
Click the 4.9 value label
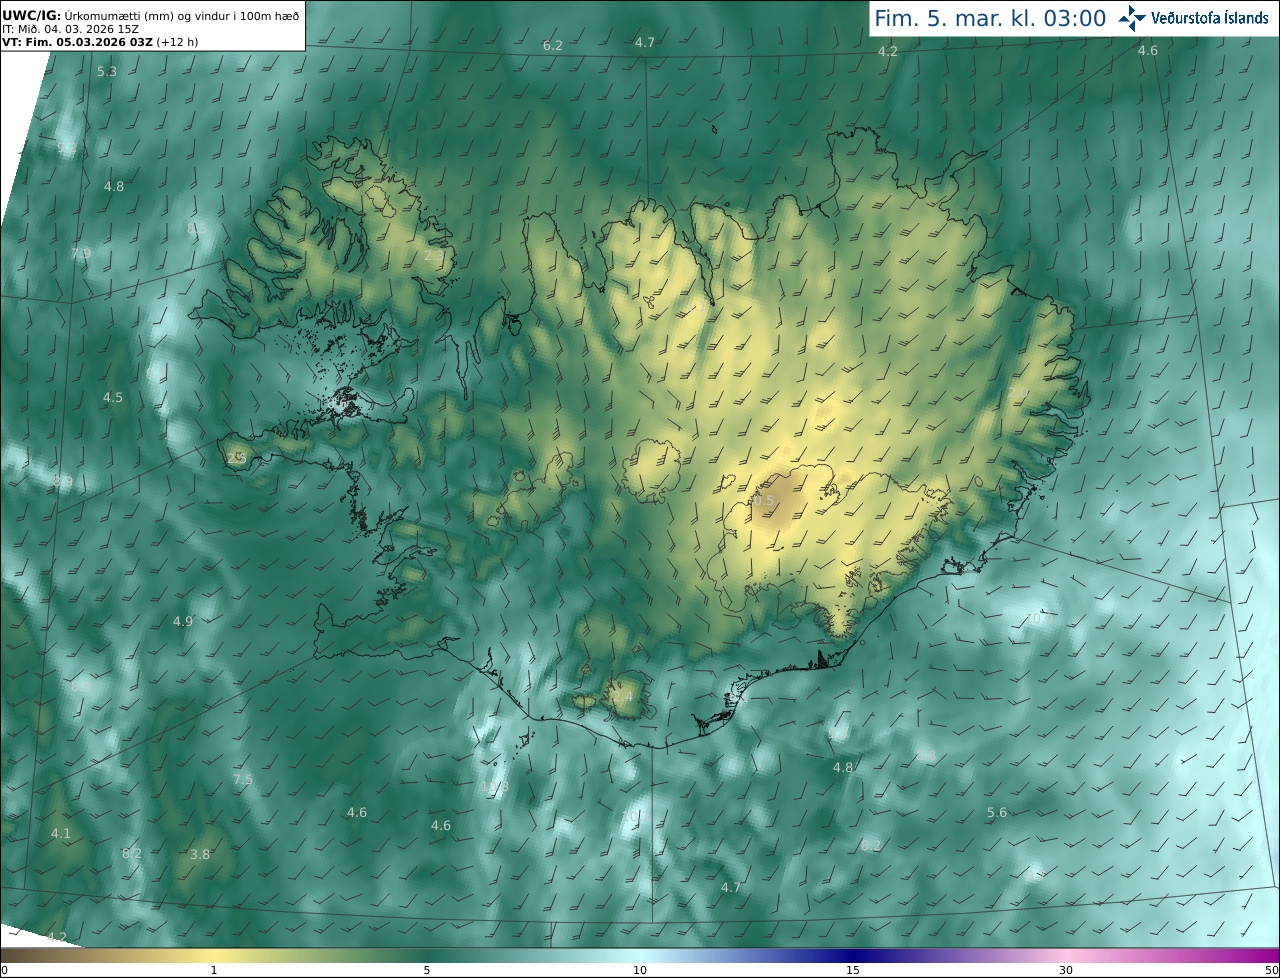(183, 622)
